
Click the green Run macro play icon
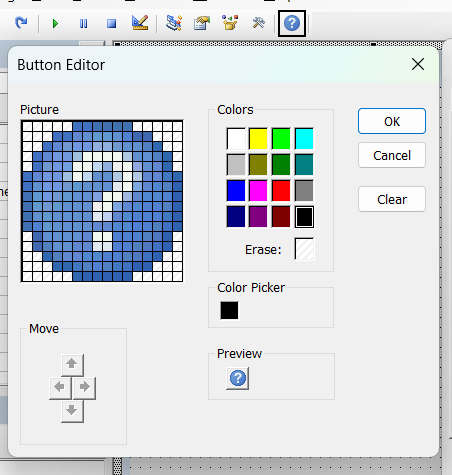click(x=55, y=24)
